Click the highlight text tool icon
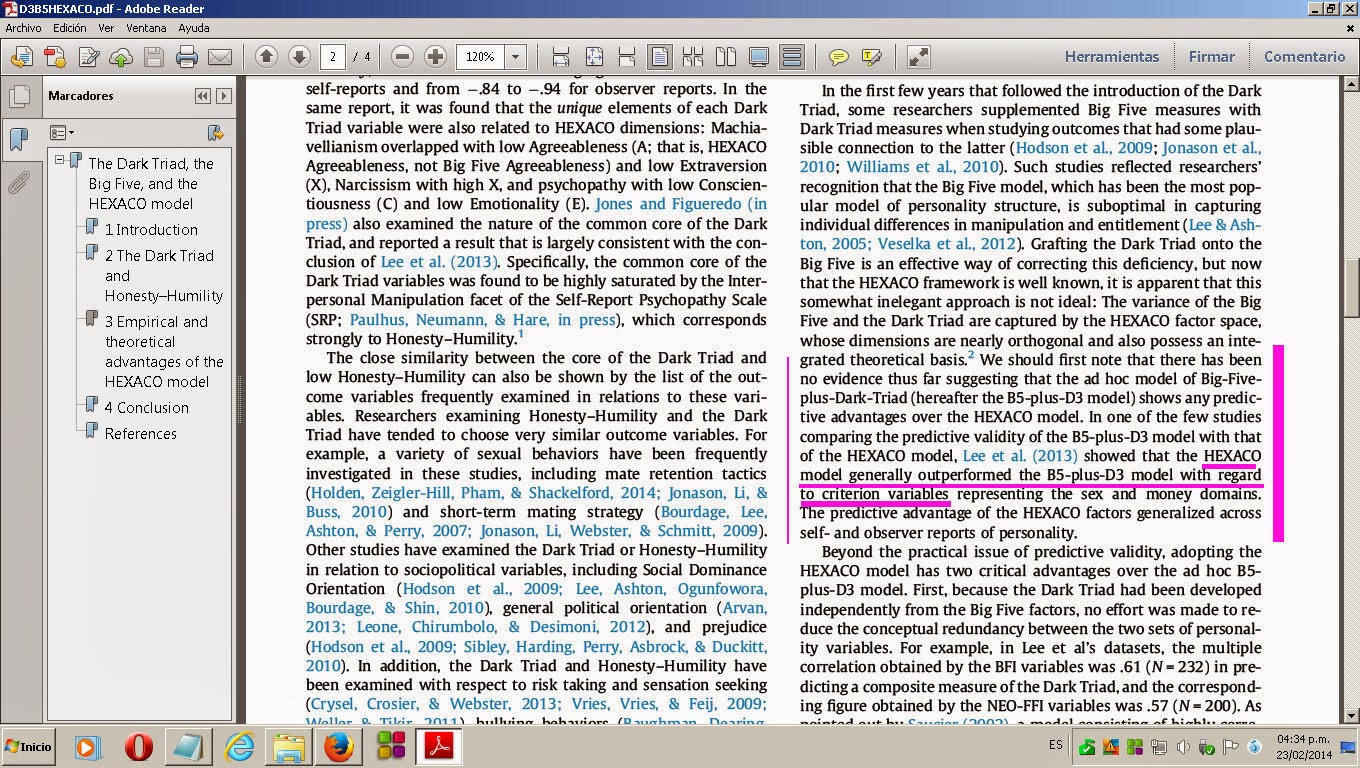 point(871,57)
